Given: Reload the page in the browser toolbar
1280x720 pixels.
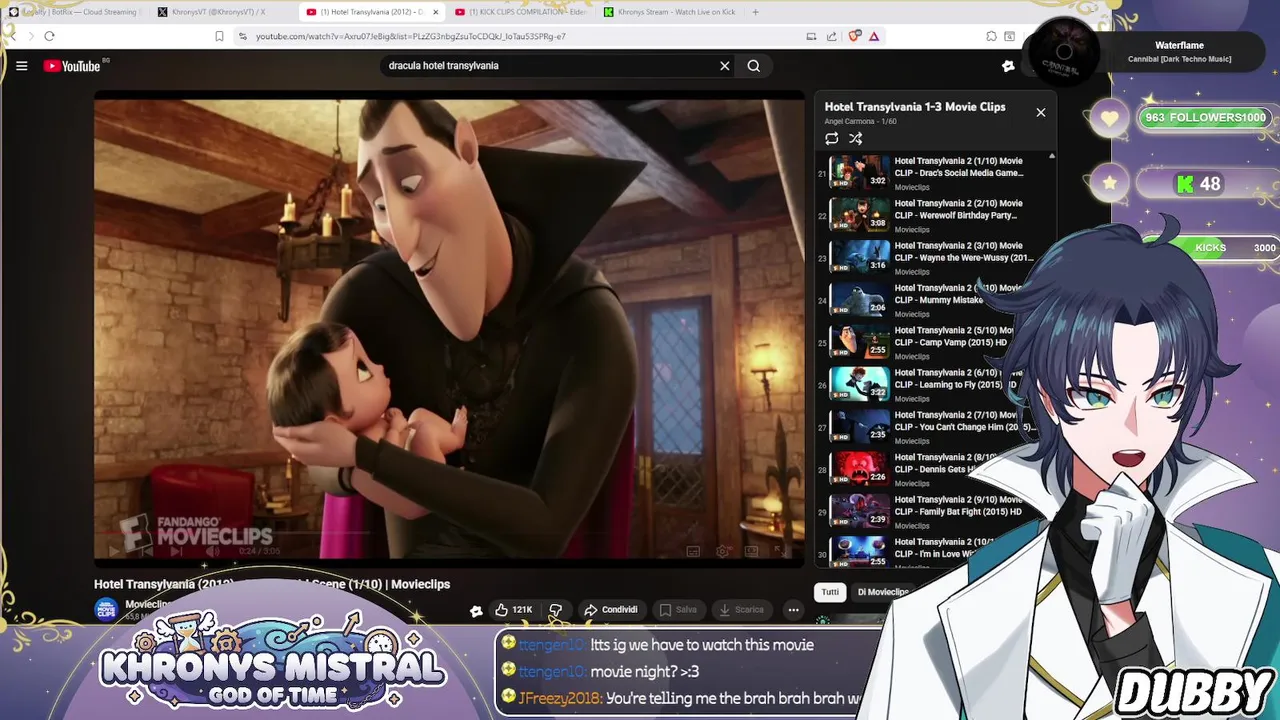Looking at the screenshot, I should [x=49, y=36].
